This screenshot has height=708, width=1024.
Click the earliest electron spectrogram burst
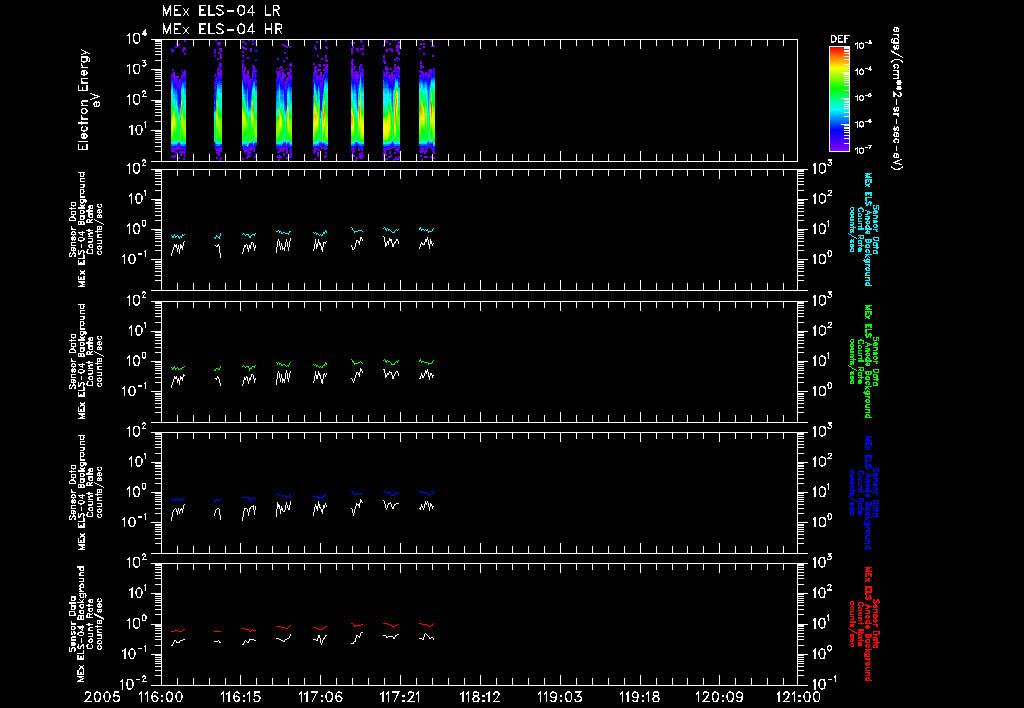[178, 100]
